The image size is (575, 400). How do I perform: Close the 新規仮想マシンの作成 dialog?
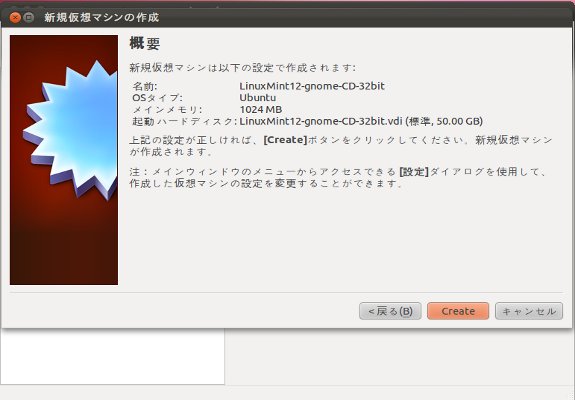[15, 17]
